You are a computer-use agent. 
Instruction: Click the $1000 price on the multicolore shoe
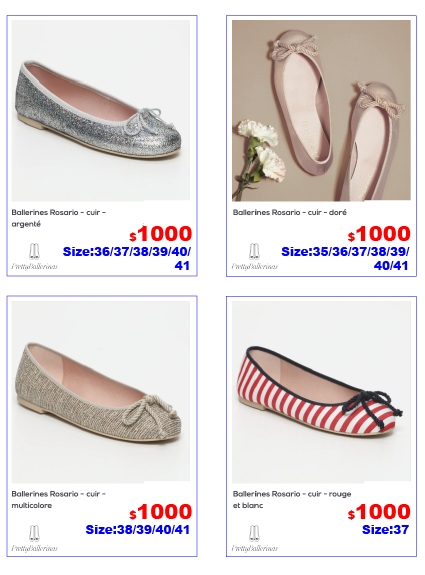pos(161,512)
